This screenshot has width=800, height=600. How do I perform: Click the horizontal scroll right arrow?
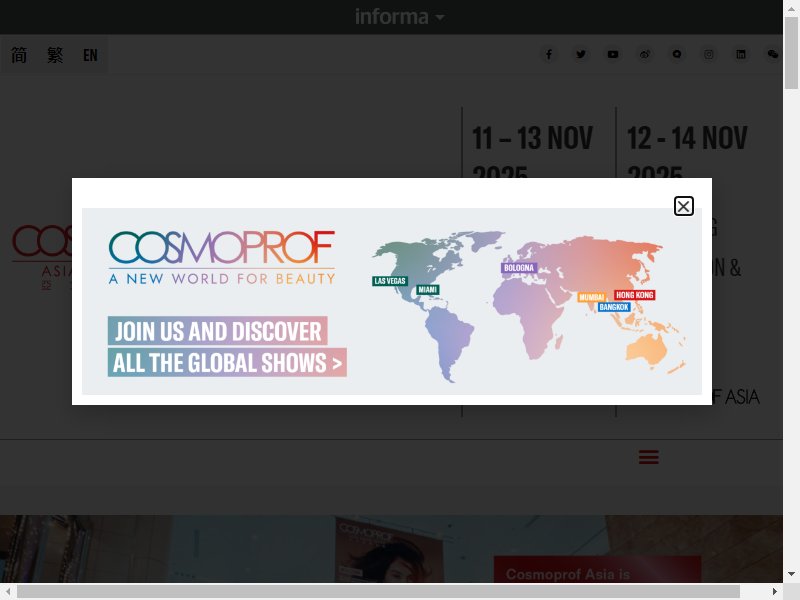(774, 591)
